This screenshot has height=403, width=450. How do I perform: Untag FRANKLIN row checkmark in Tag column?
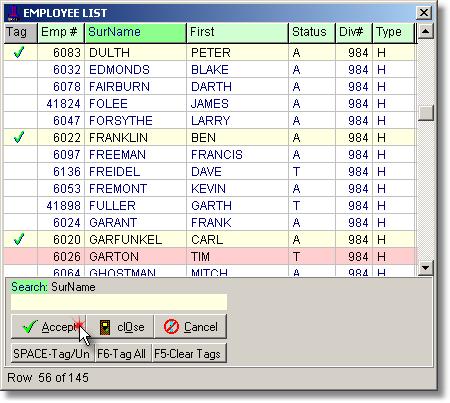[19, 137]
